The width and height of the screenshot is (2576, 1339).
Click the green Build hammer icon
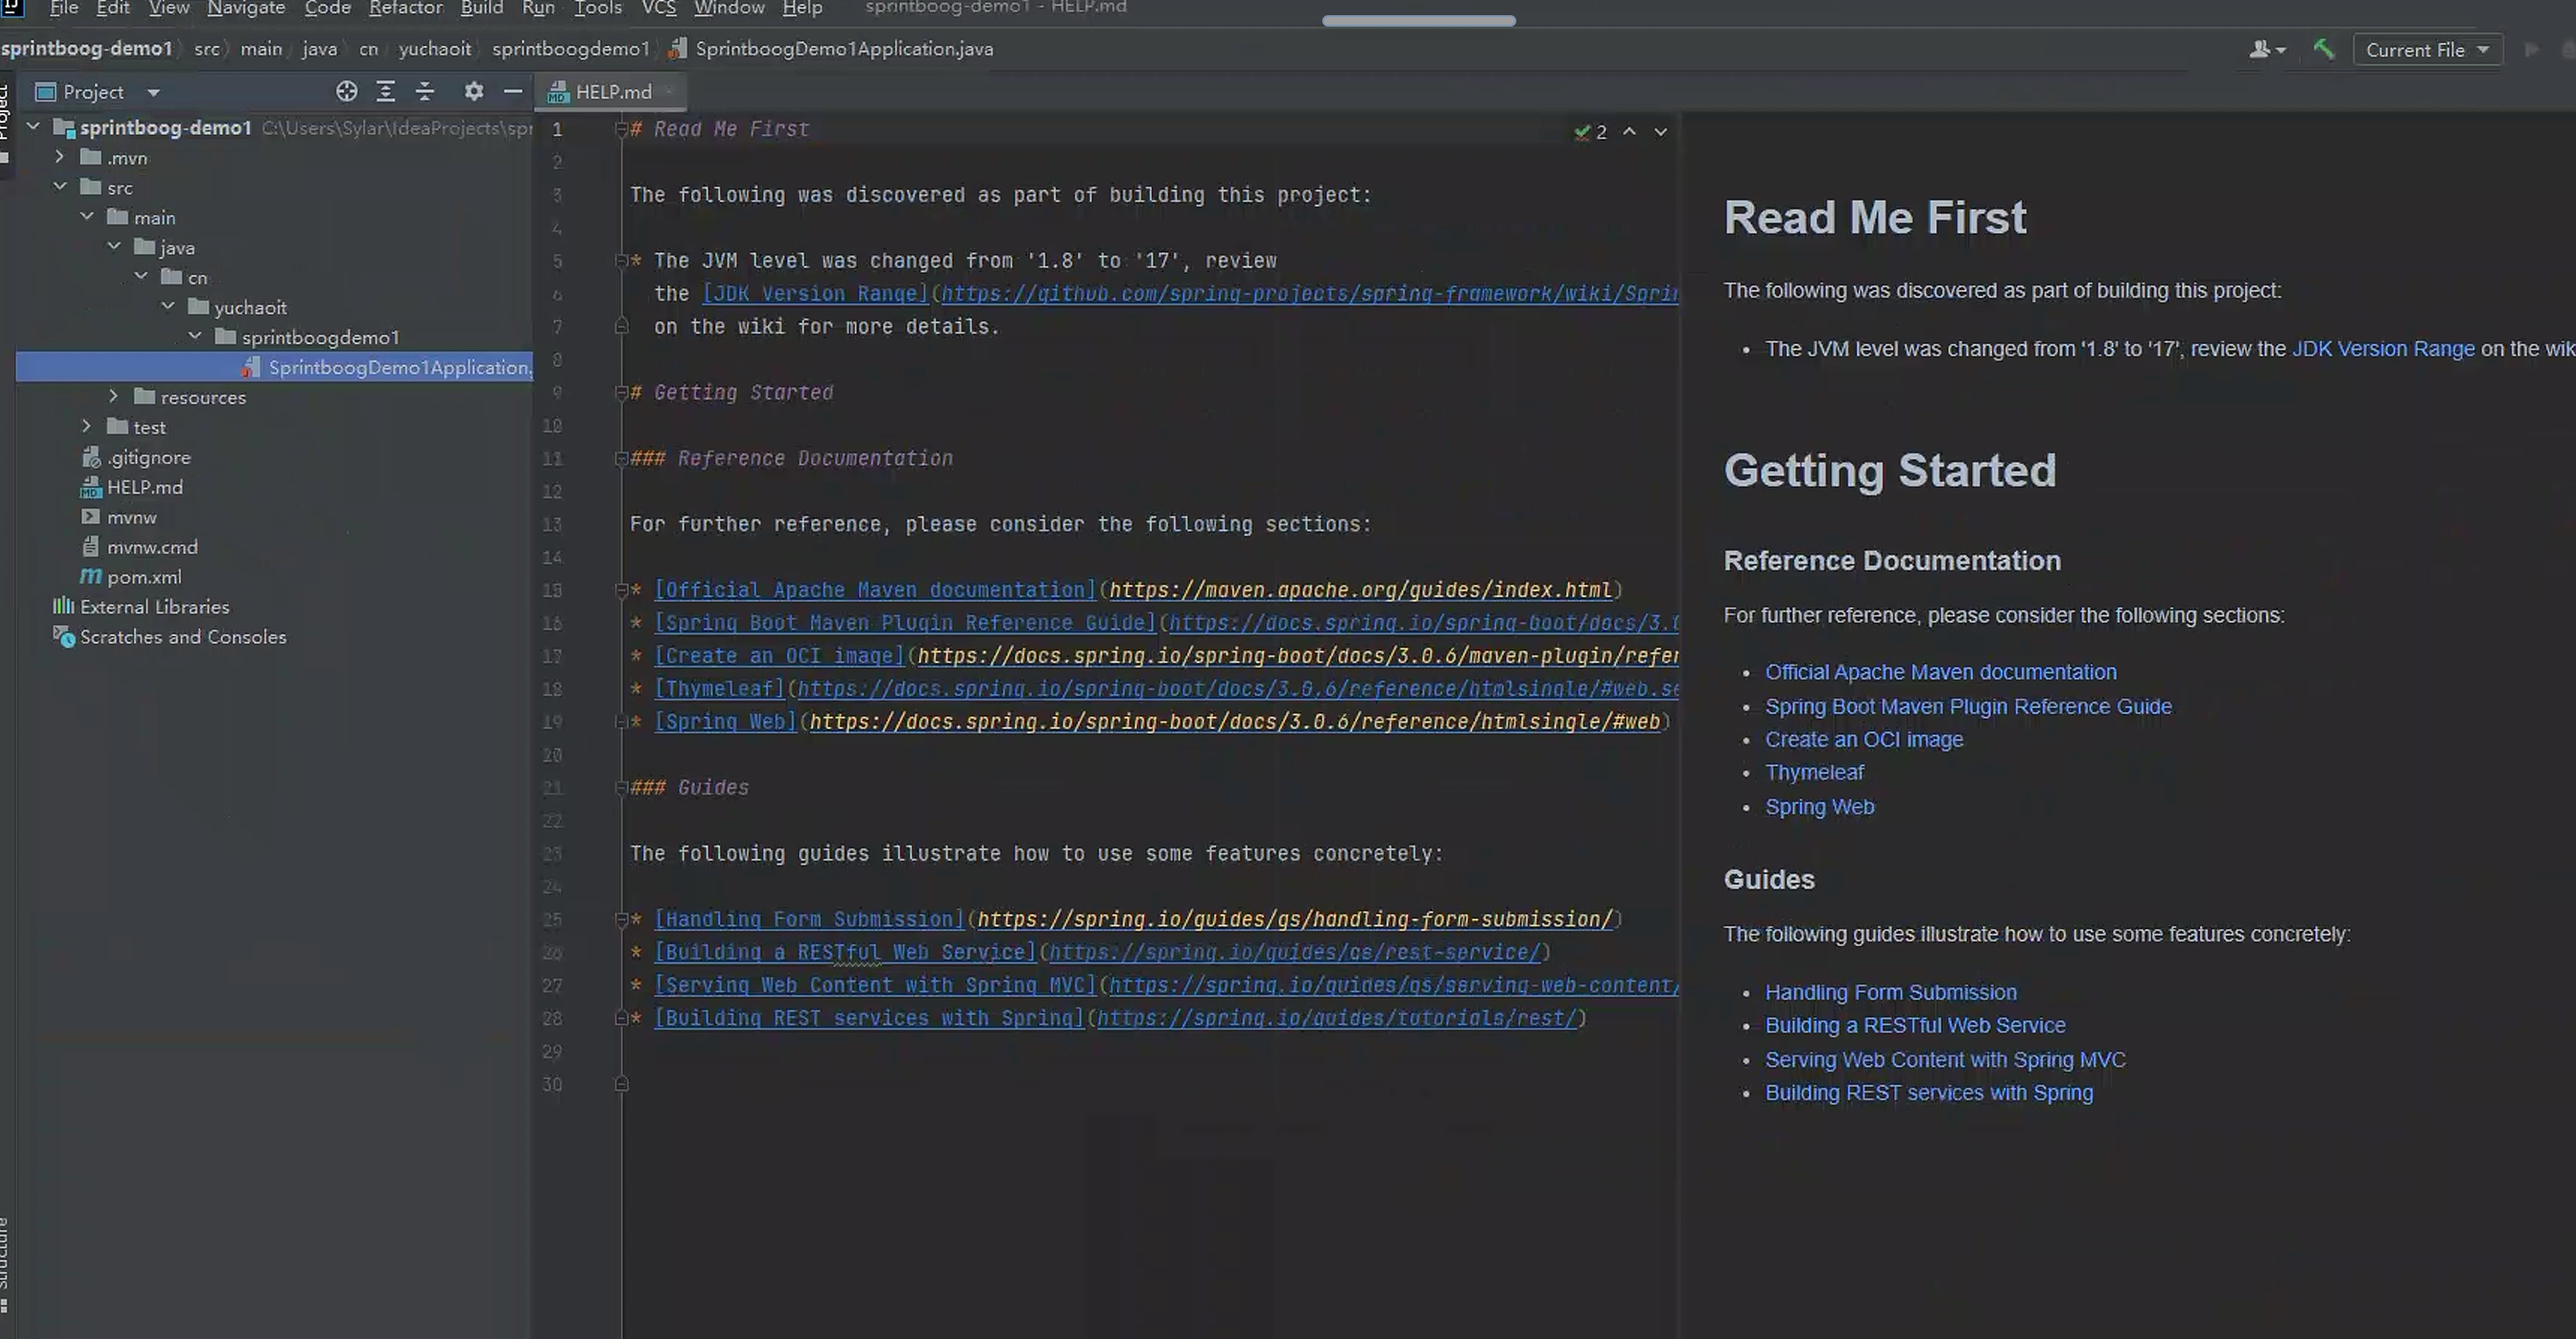point(2323,49)
